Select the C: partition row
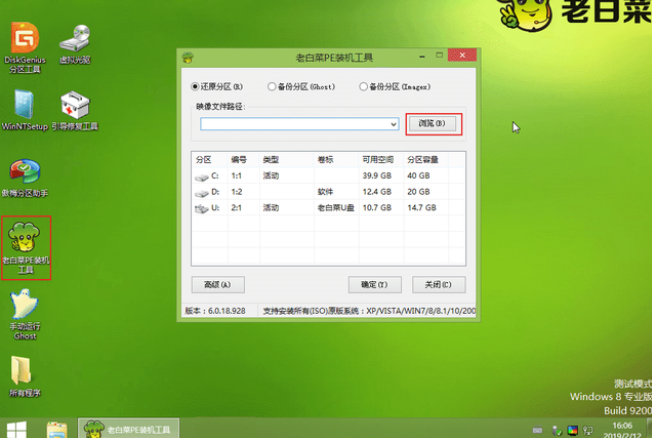The image size is (654, 438). pos(328,176)
